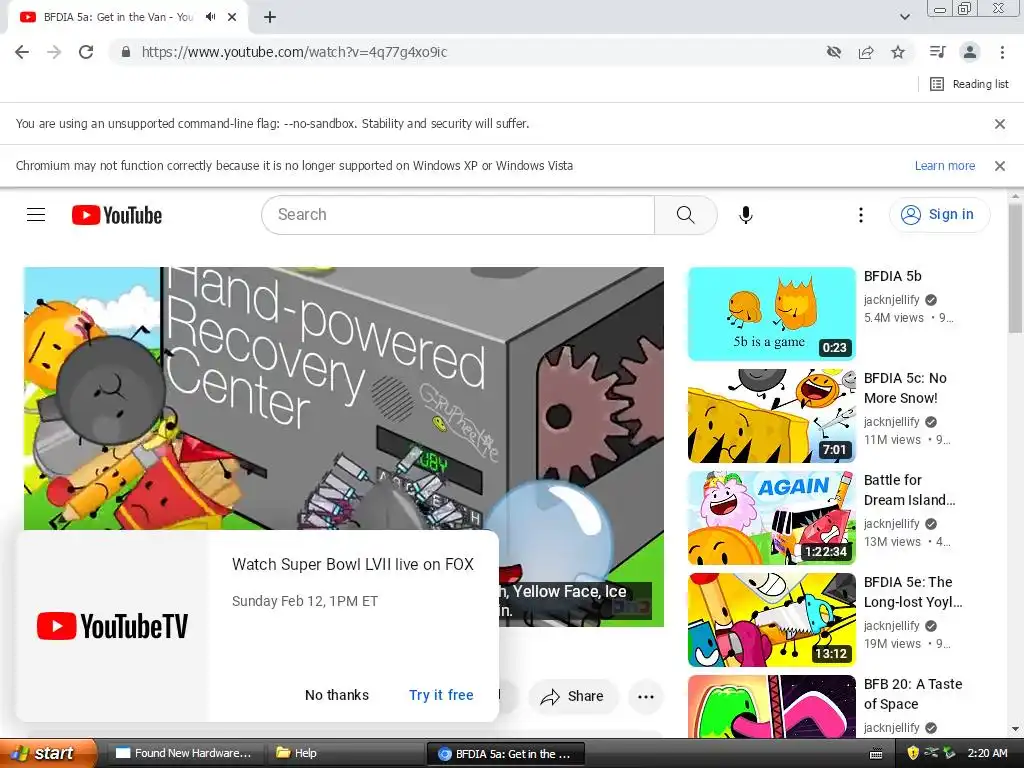Click the Battle for Dream Island... title

[x=909, y=490]
